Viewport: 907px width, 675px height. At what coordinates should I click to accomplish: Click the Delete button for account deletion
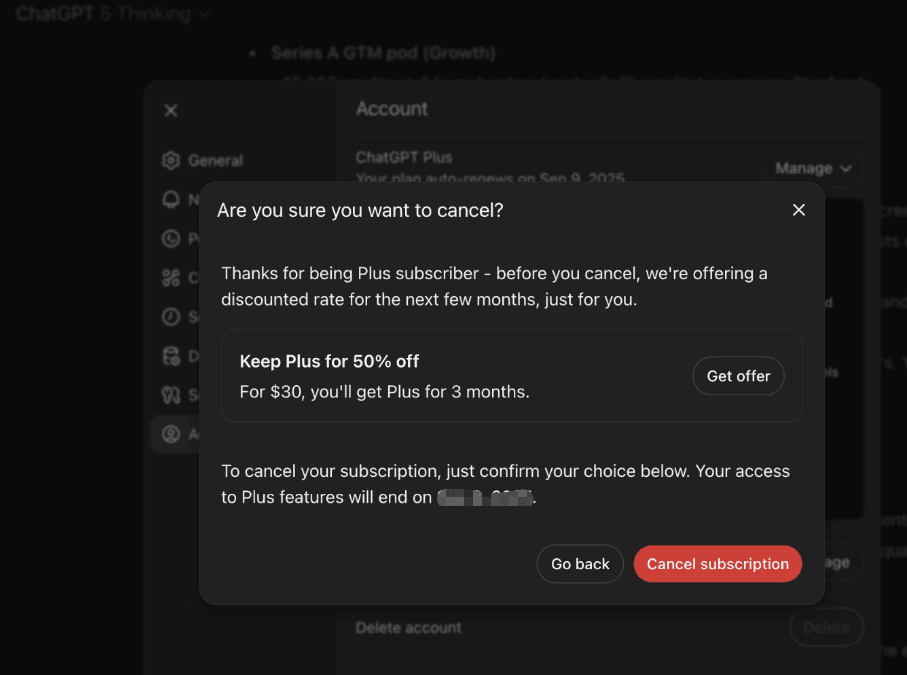[826, 627]
